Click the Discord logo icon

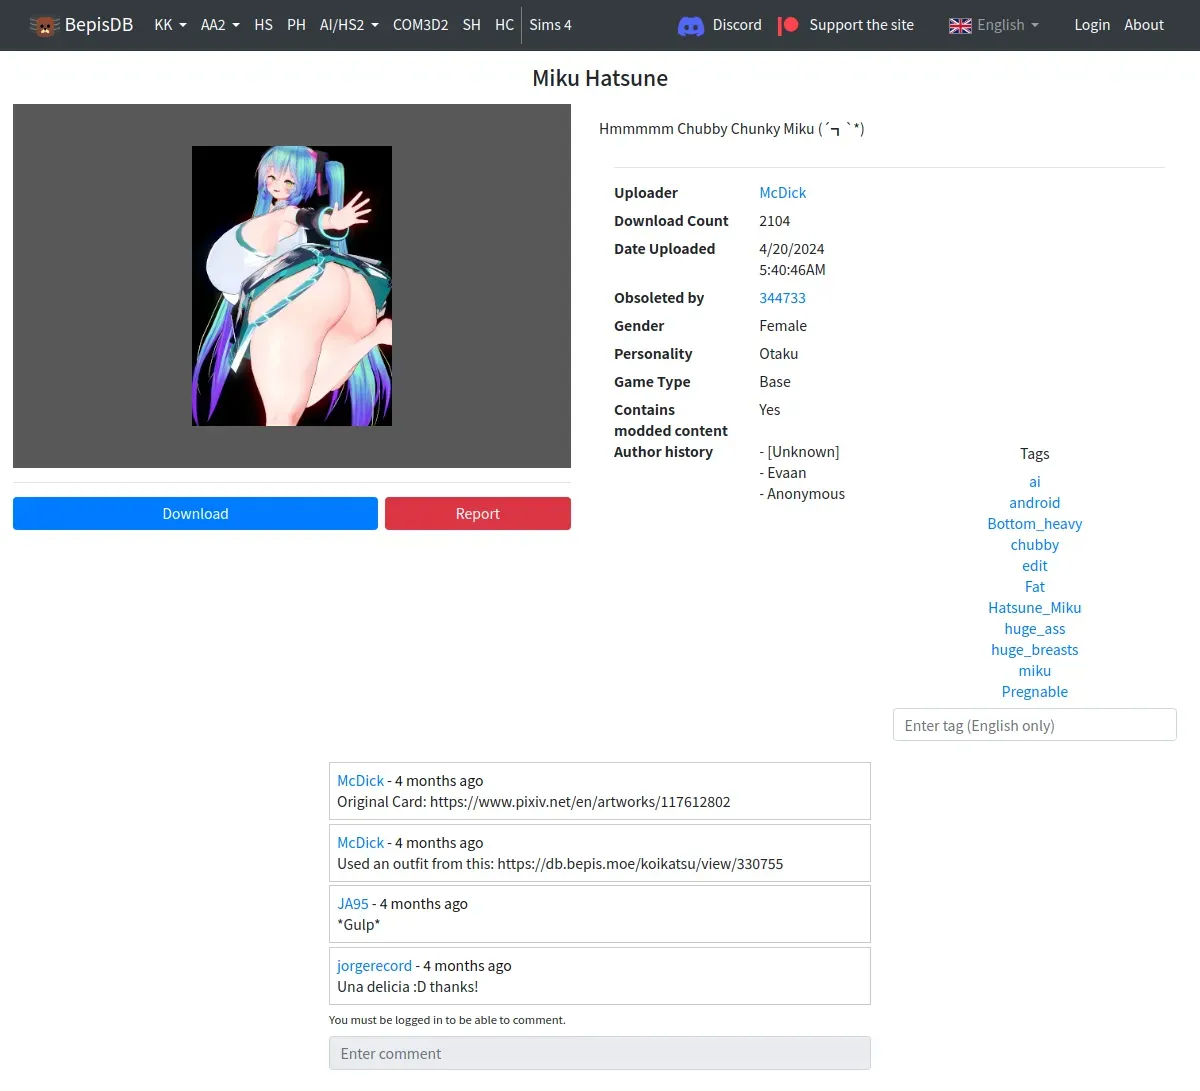tap(691, 26)
